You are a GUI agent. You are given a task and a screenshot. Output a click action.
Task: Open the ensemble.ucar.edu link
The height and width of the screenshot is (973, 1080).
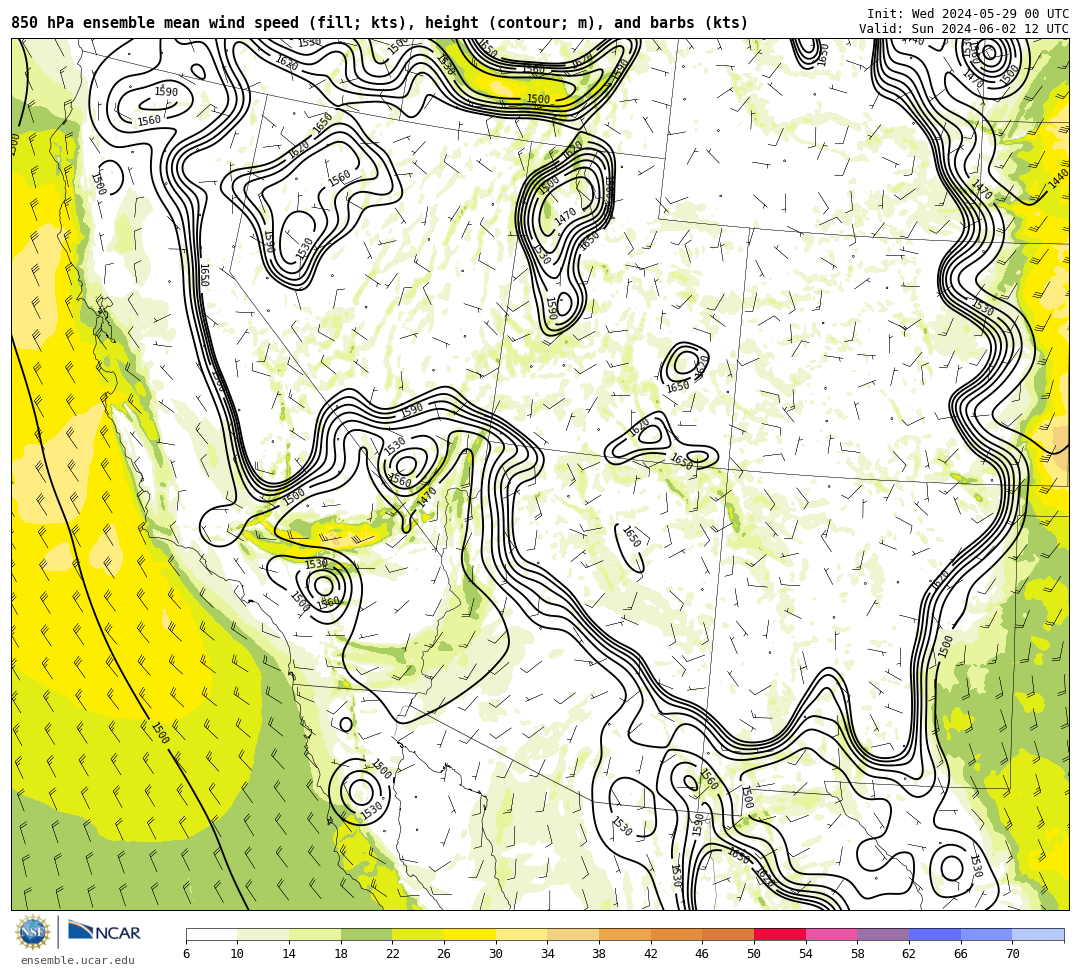coord(78,960)
